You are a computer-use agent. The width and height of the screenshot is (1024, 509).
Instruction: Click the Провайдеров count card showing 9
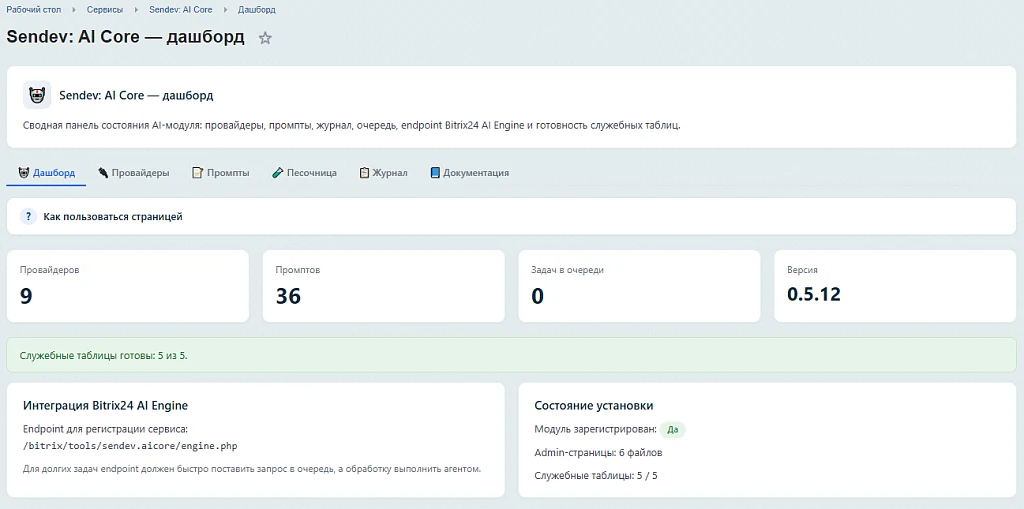(x=128, y=286)
